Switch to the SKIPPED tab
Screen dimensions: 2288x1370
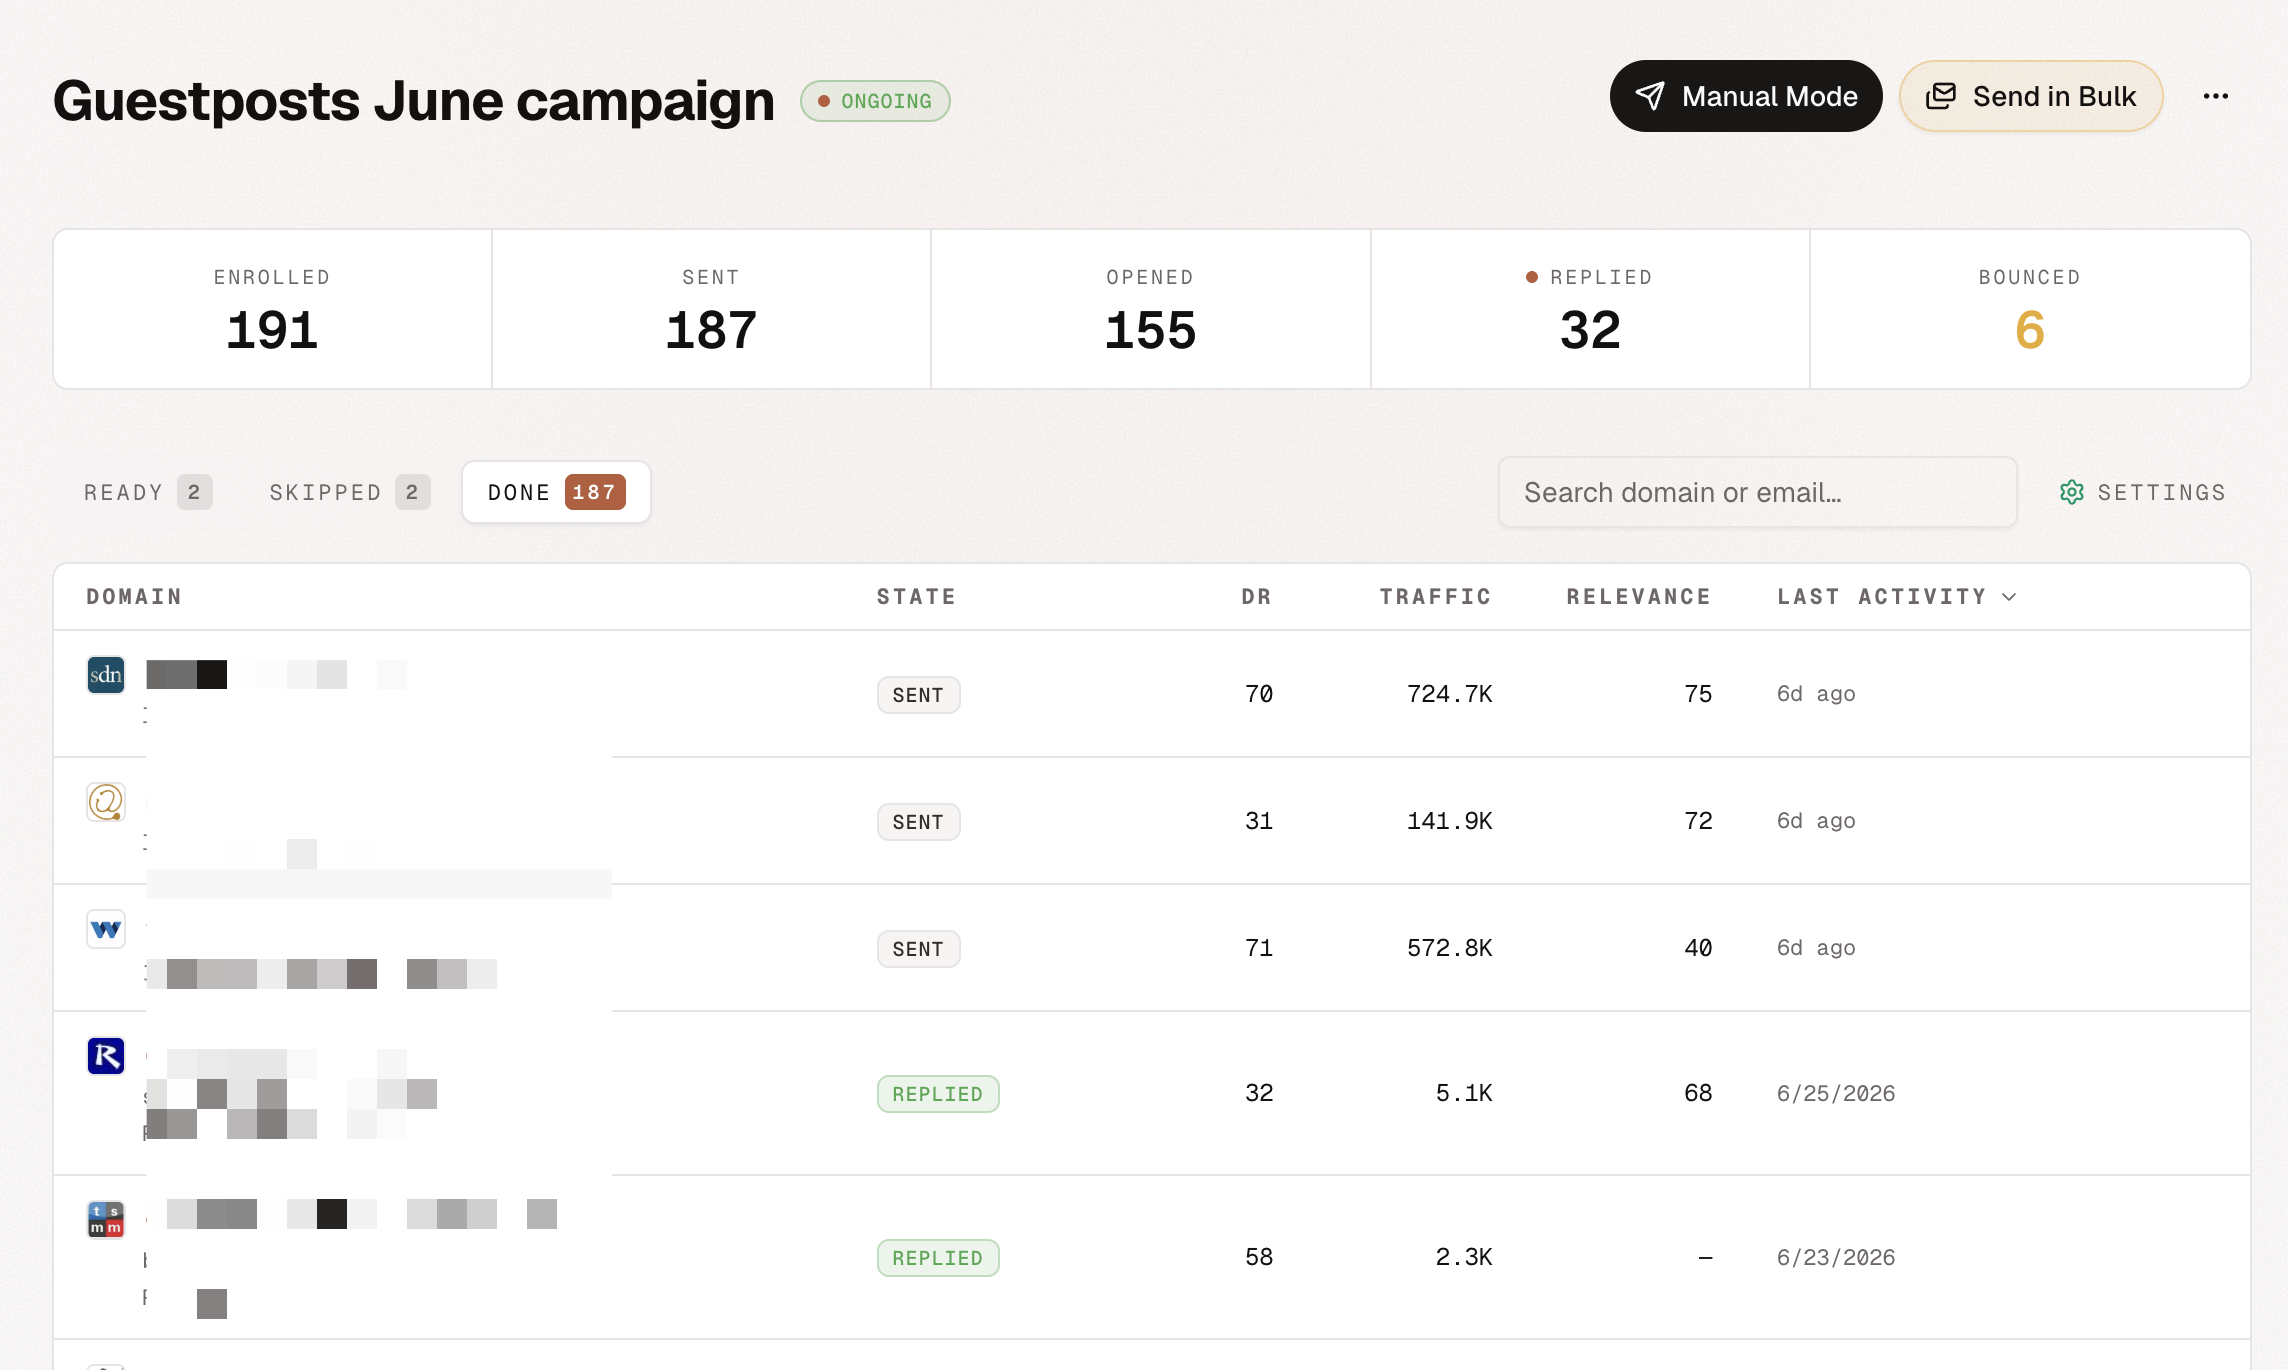click(x=349, y=492)
